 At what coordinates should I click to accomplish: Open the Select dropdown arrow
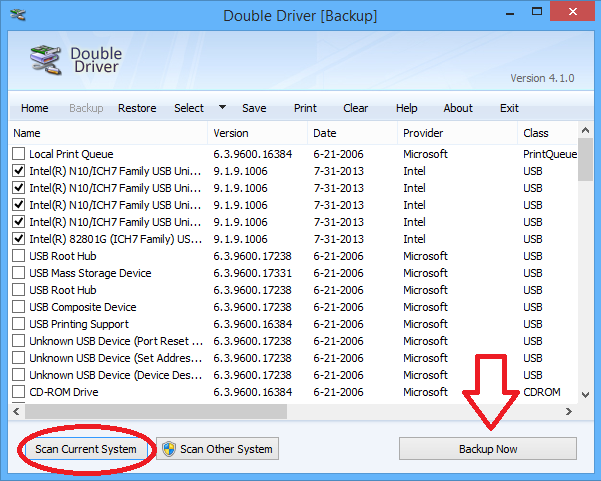point(222,107)
